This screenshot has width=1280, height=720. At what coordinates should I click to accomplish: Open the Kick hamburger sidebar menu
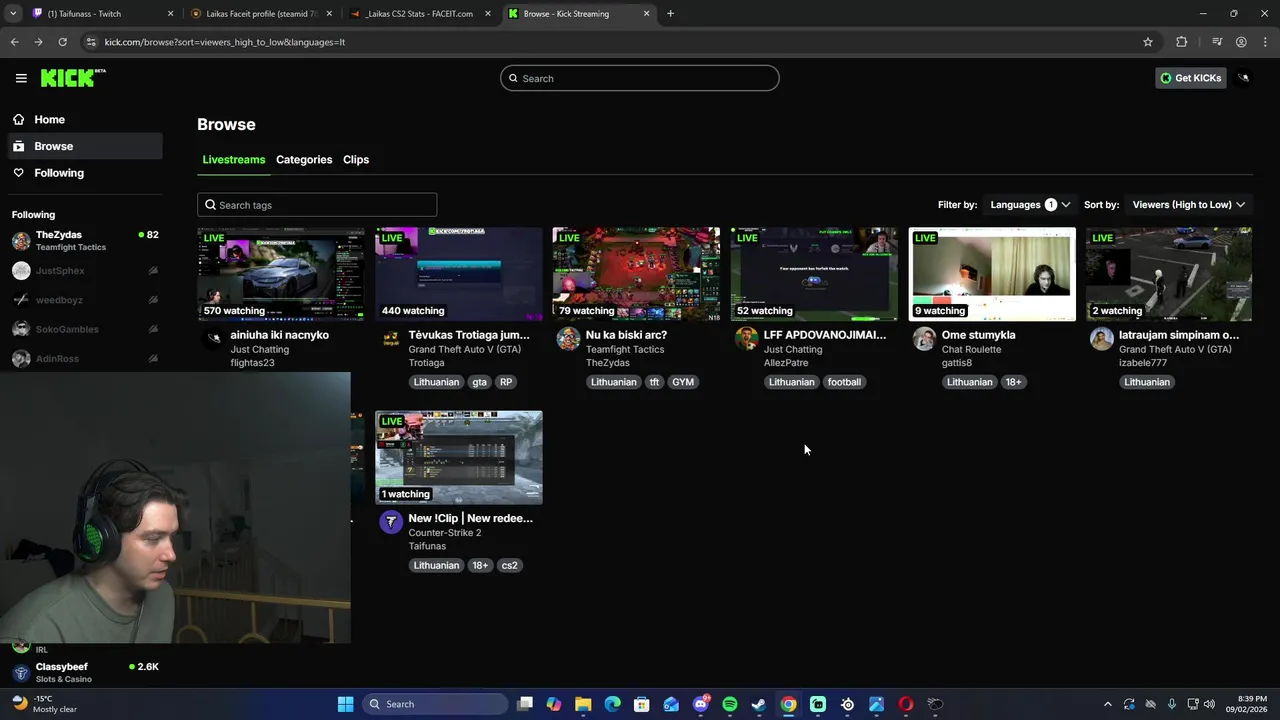tap(21, 78)
